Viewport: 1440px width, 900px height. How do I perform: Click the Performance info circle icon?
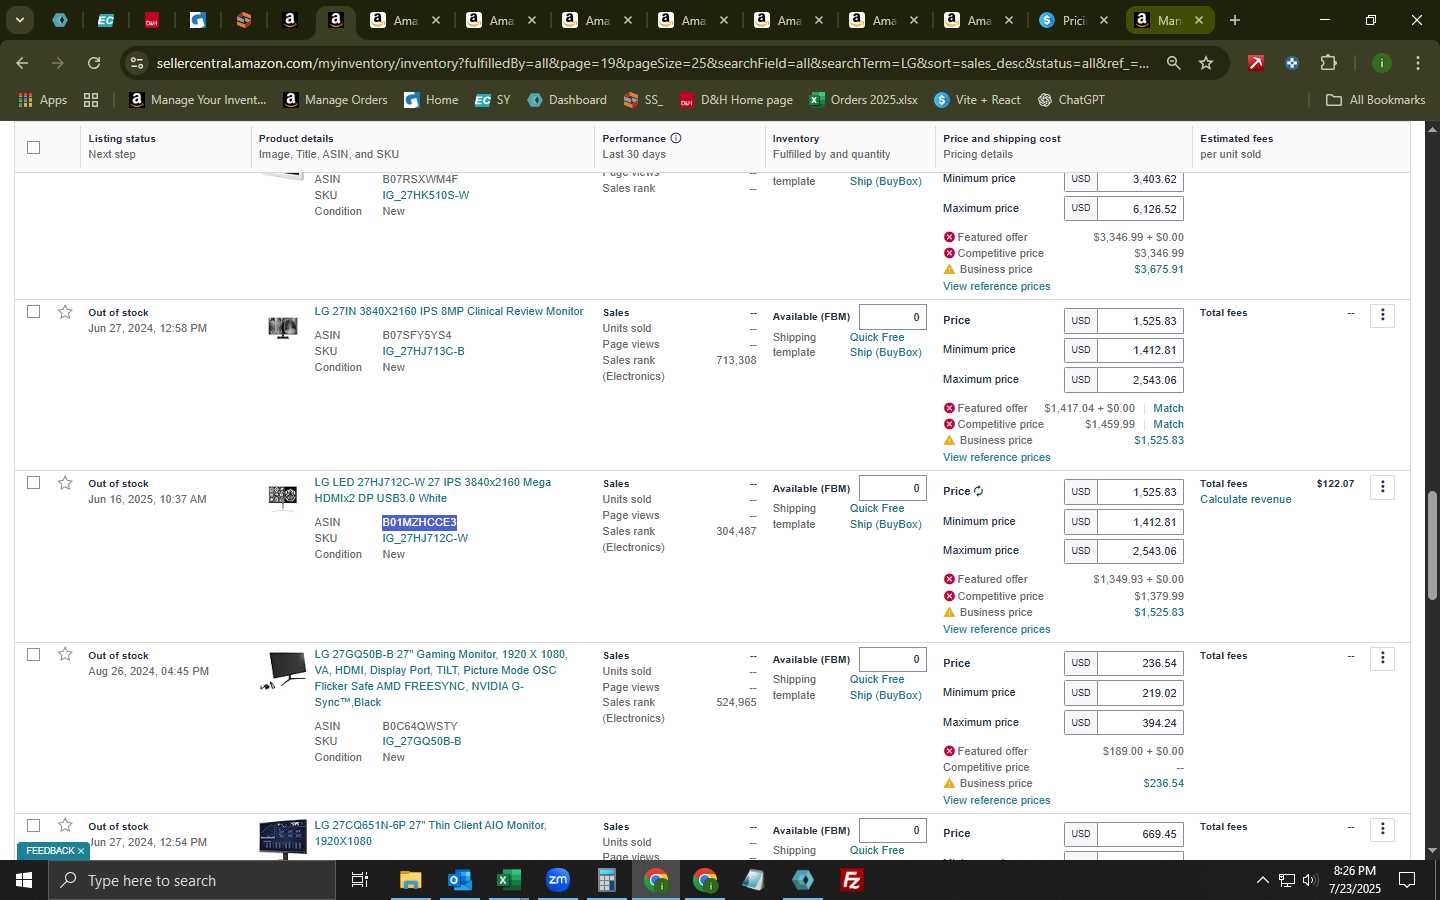676,138
